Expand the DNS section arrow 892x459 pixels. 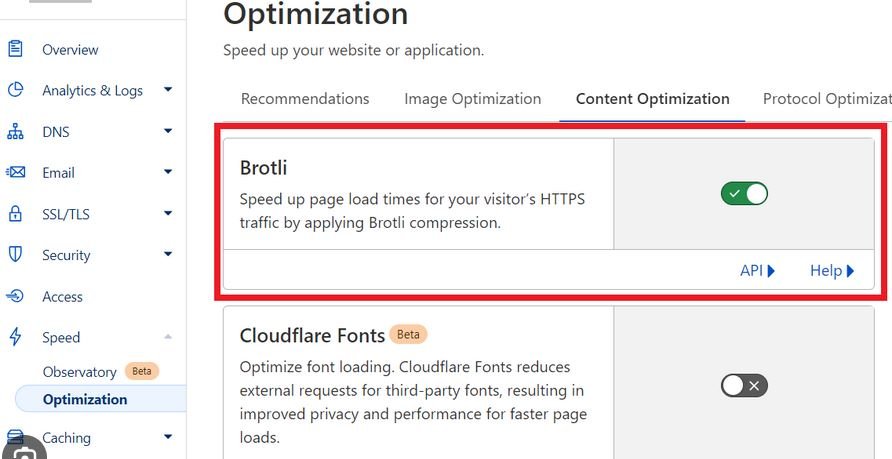(168, 131)
